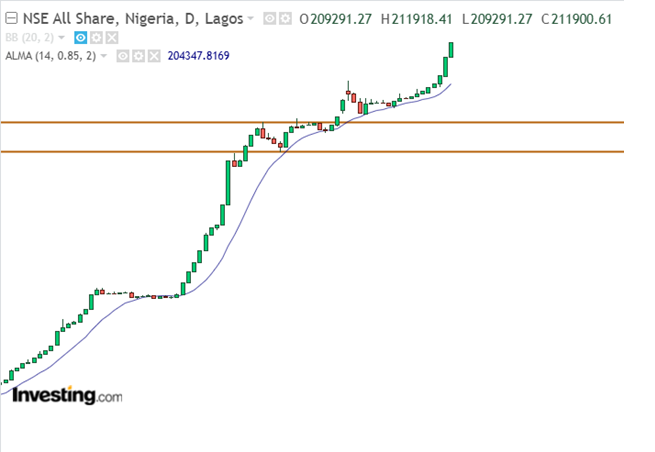655x452 pixels.
Task: Open ALMA indicator settings gear
Action: pos(139,55)
